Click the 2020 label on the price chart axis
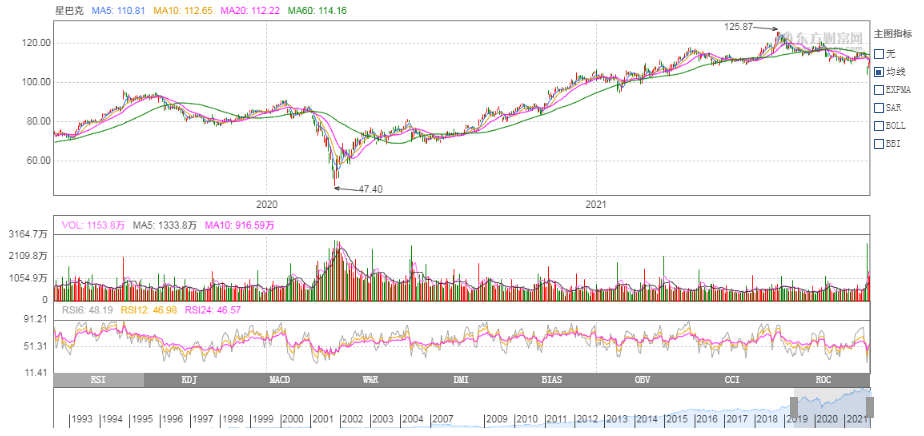 coord(266,204)
